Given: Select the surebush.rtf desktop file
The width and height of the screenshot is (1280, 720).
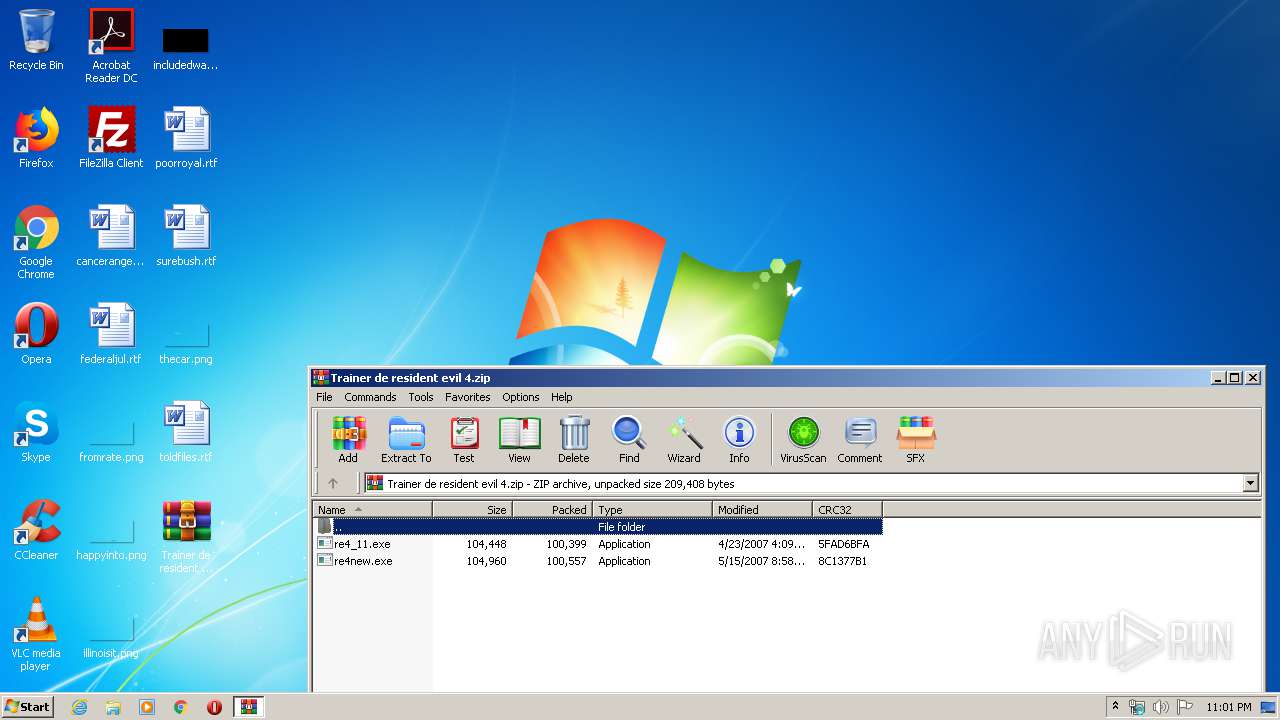Looking at the screenshot, I should [186, 236].
